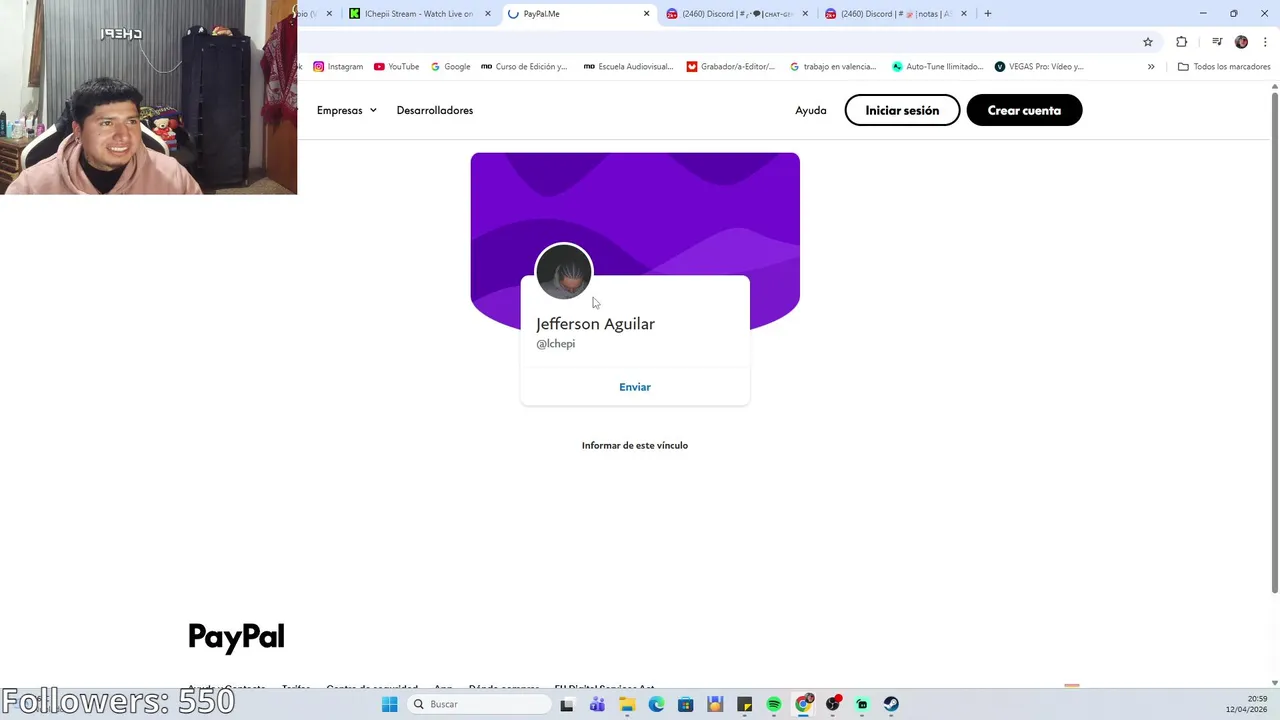
Task: Open Spotify from the taskbar
Action: 774,704
